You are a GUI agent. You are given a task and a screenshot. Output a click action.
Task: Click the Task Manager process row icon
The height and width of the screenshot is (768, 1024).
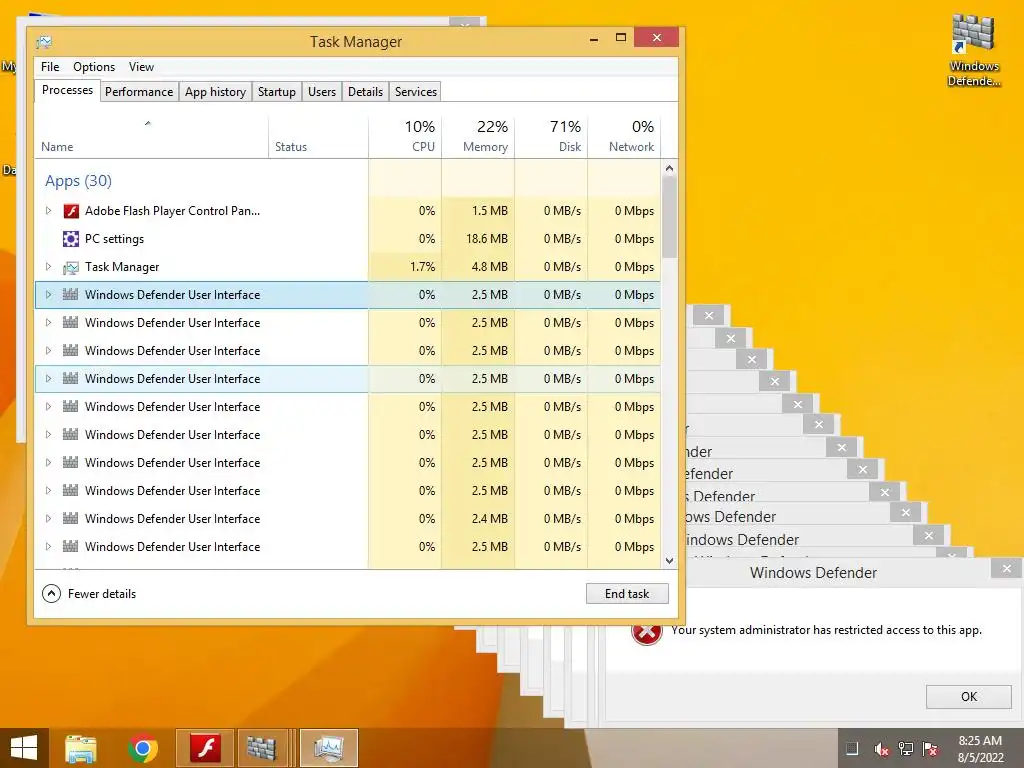[71, 267]
